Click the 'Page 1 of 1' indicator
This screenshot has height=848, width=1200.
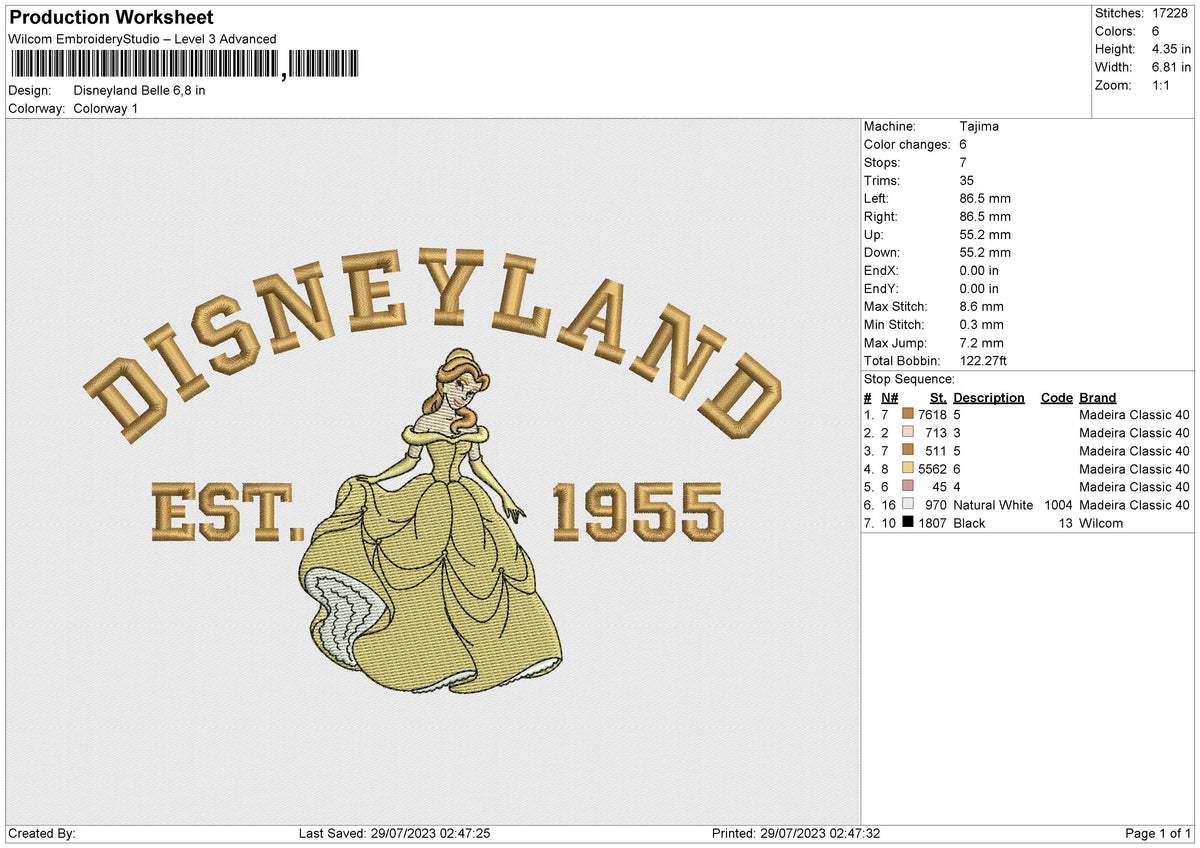(1158, 833)
